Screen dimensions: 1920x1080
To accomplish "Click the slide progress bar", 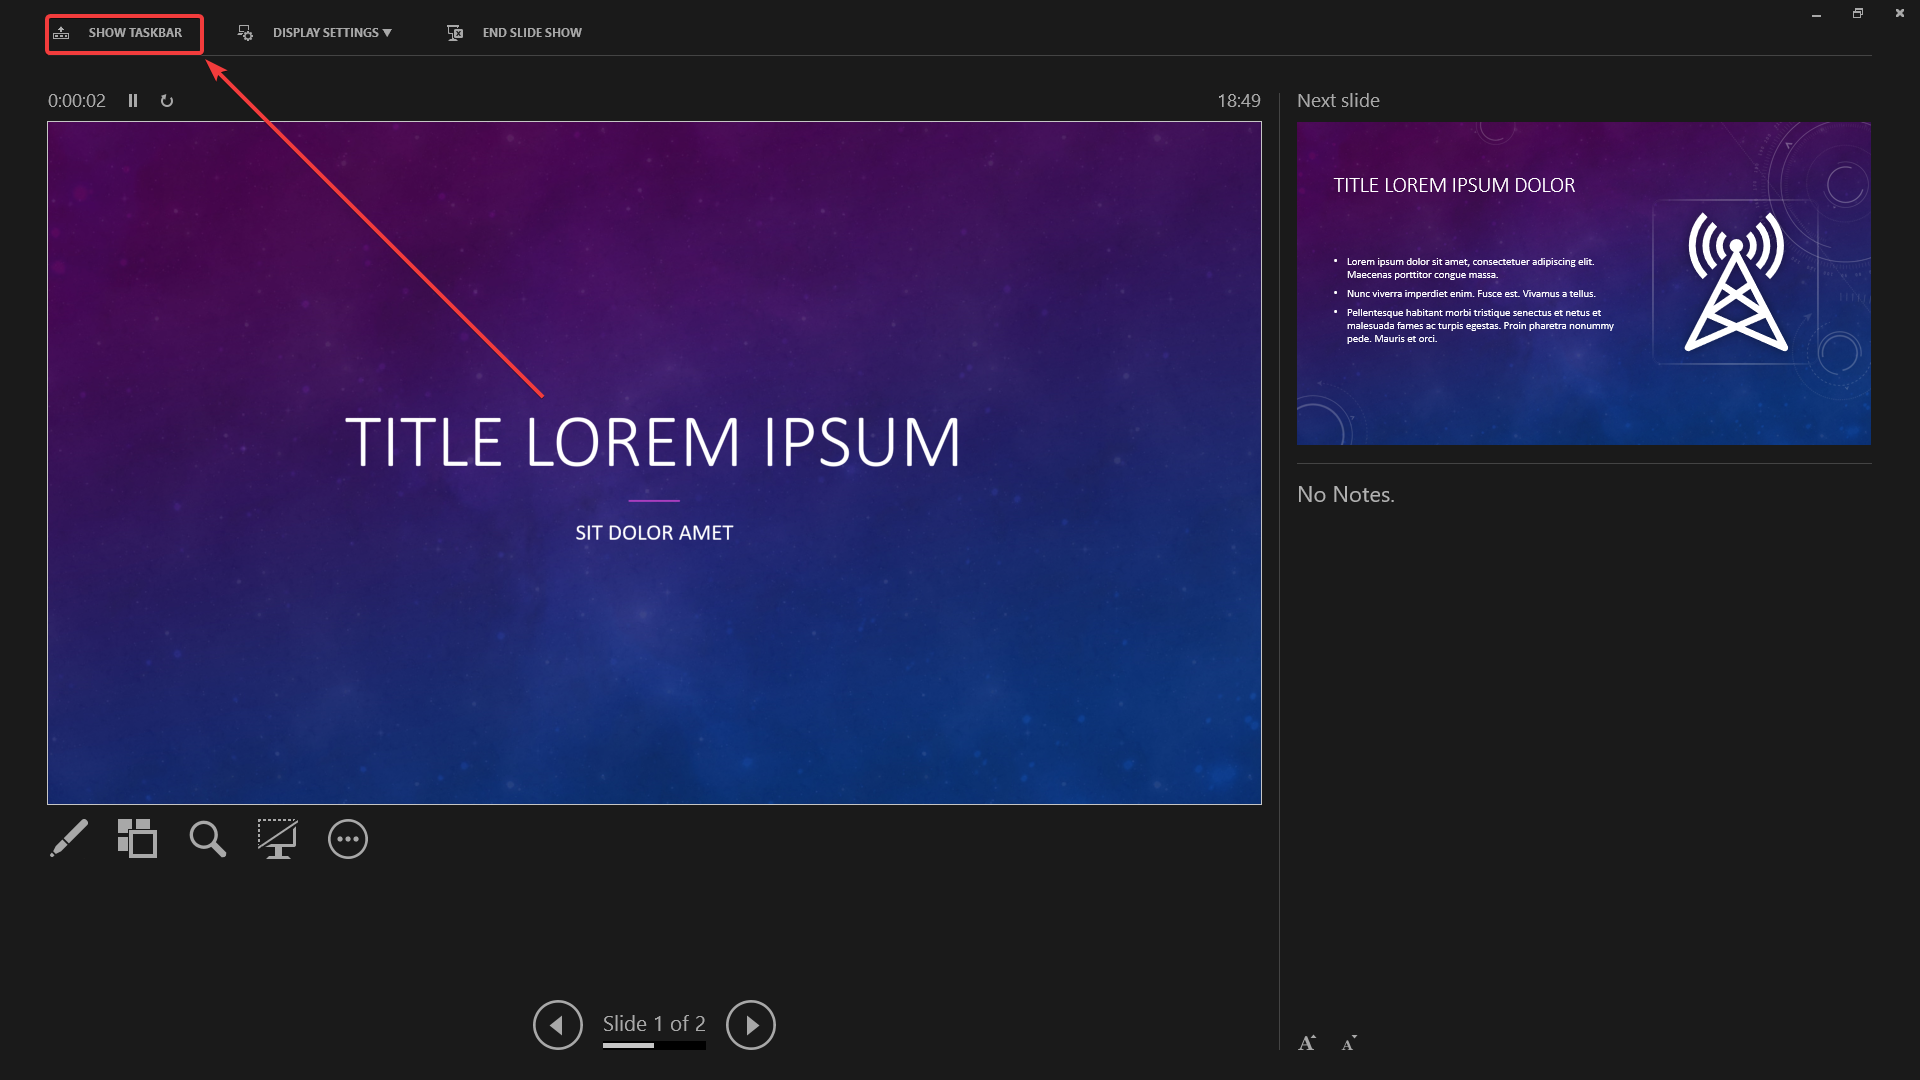I will (x=654, y=1046).
